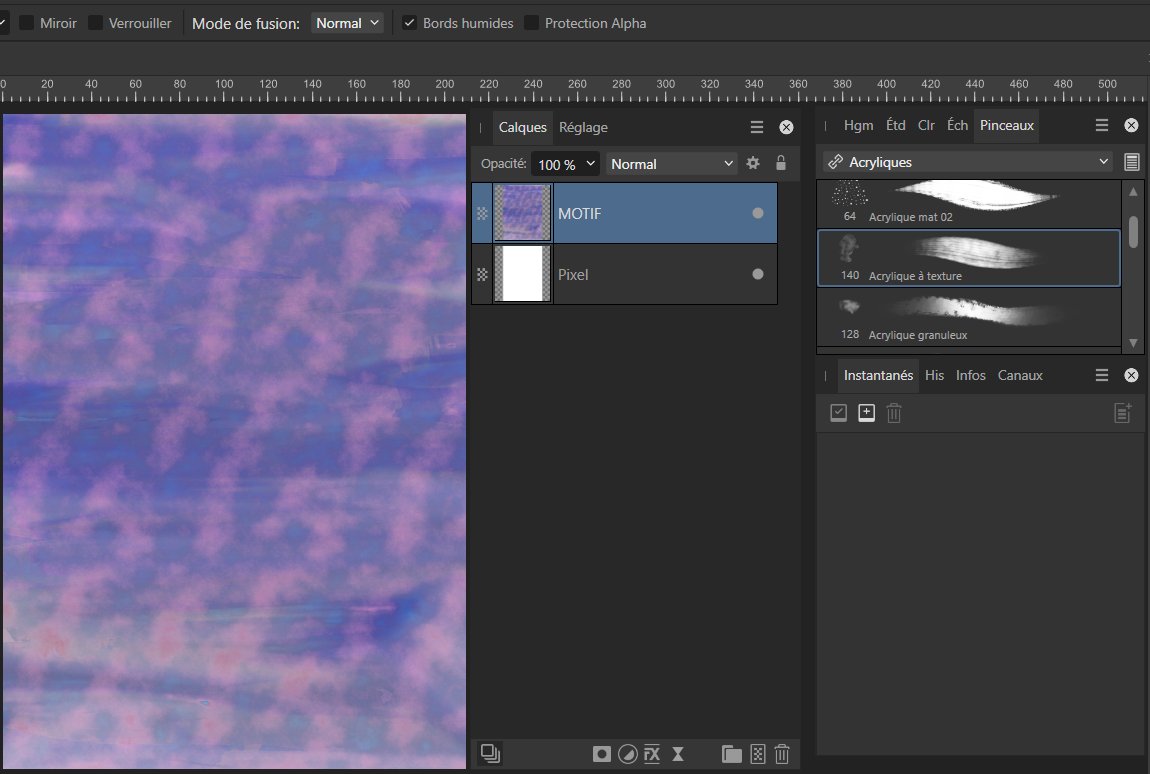The width and height of the screenshot is (1150, 774).
Task: Create document from snapshot icon
Action: (x=1122, y=413)
